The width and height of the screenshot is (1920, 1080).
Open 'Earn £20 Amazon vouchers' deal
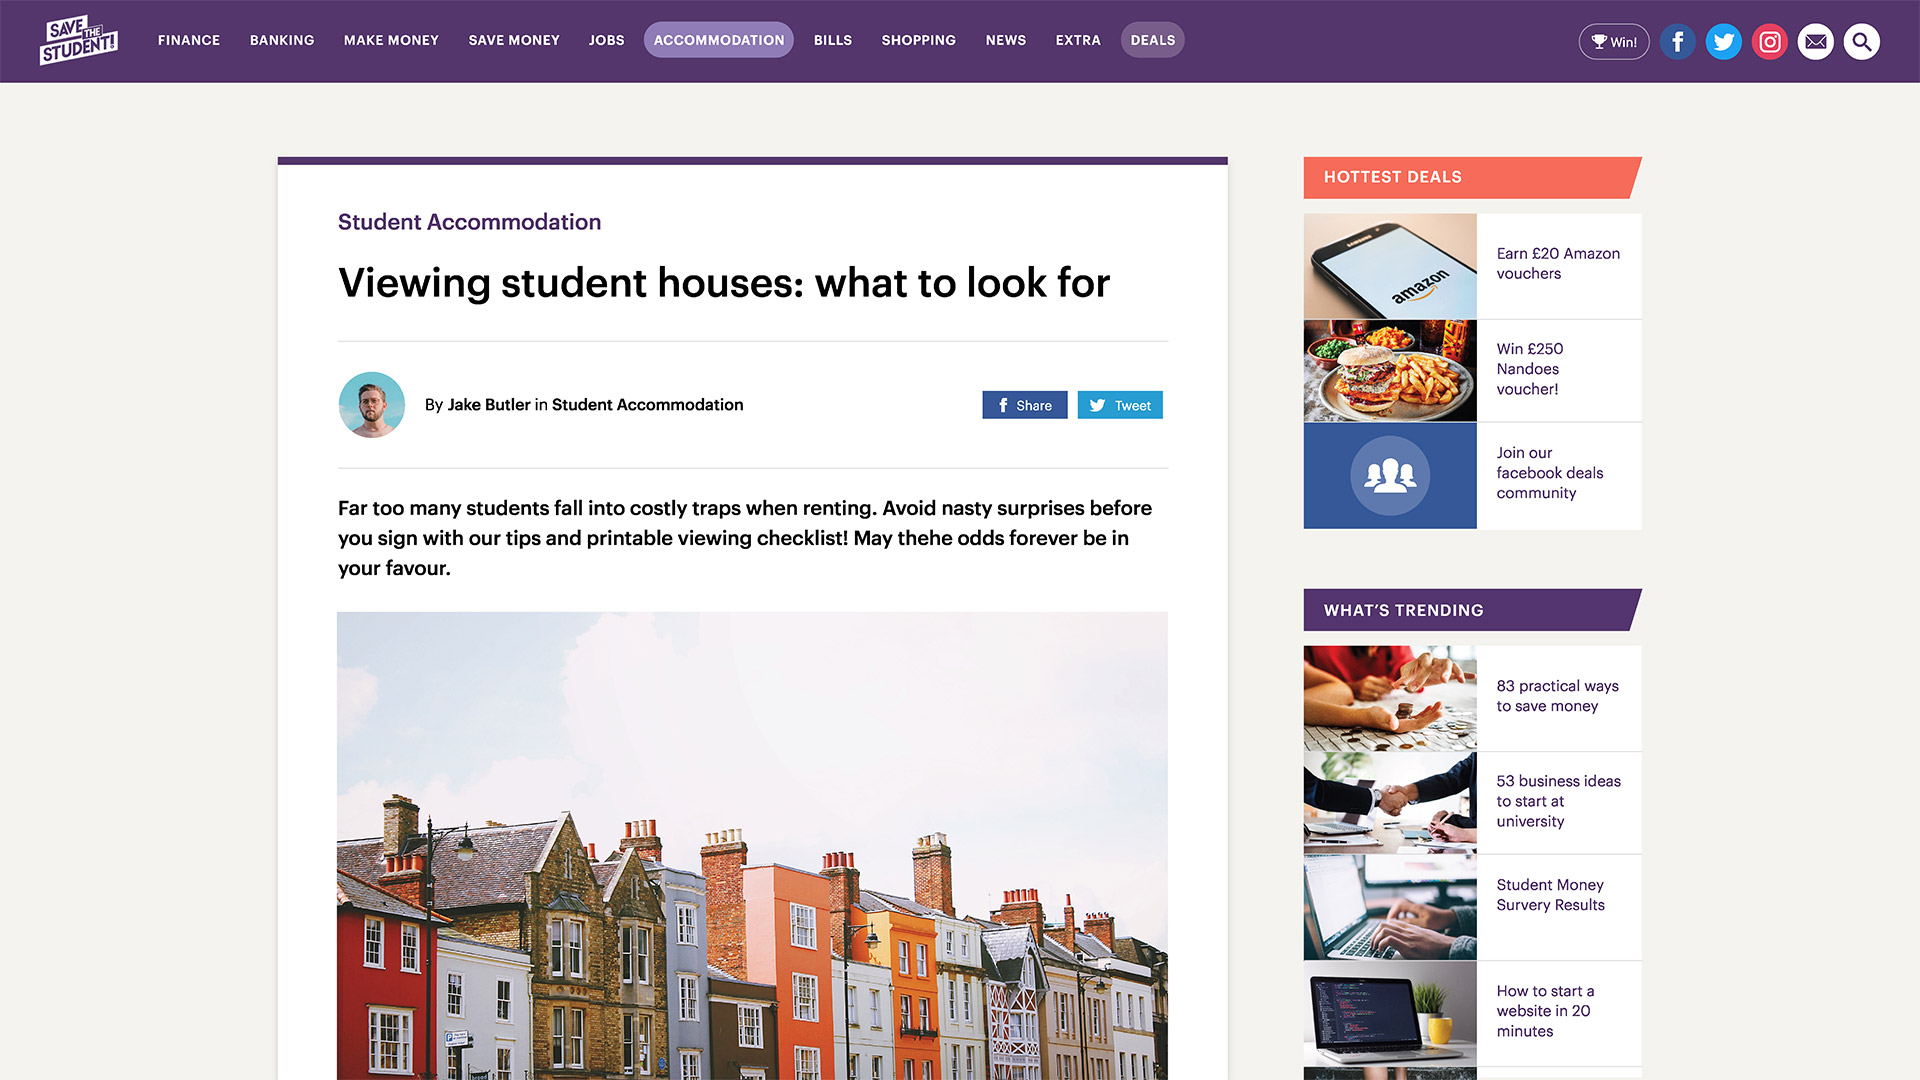(x=1557, y=263)
